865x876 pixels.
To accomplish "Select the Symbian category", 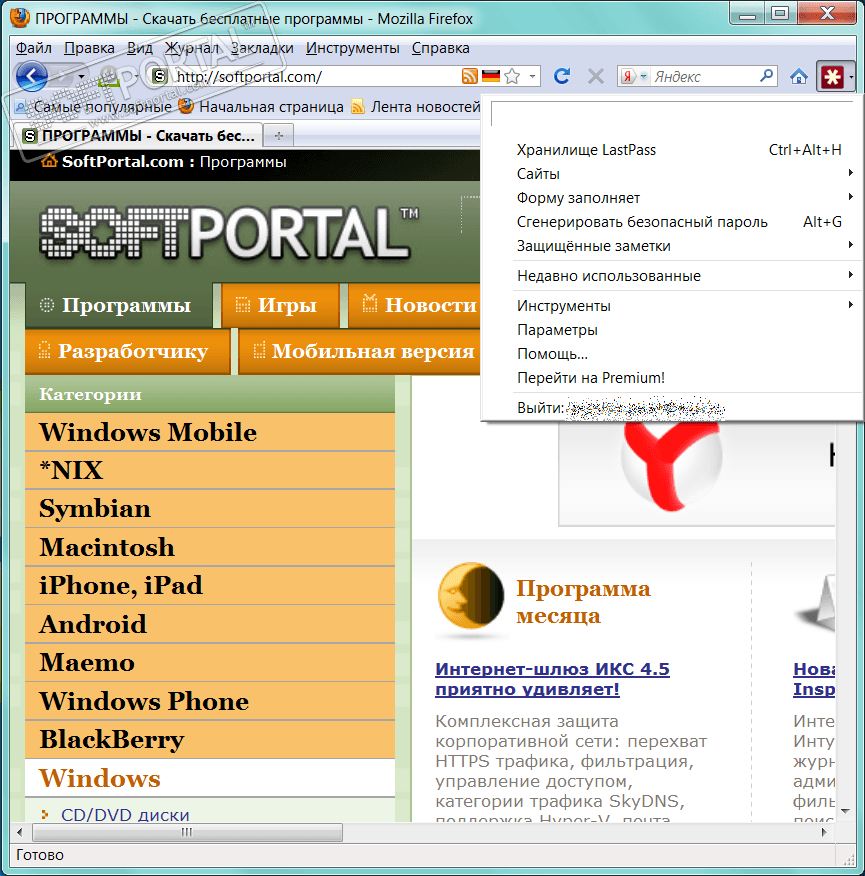I will 210,509.
